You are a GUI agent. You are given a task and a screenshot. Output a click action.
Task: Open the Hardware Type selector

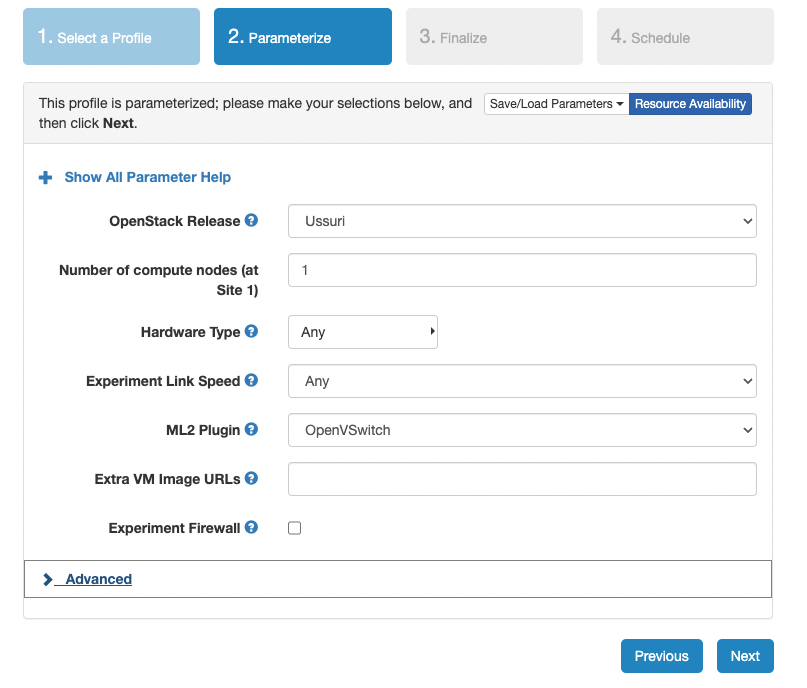363,332
